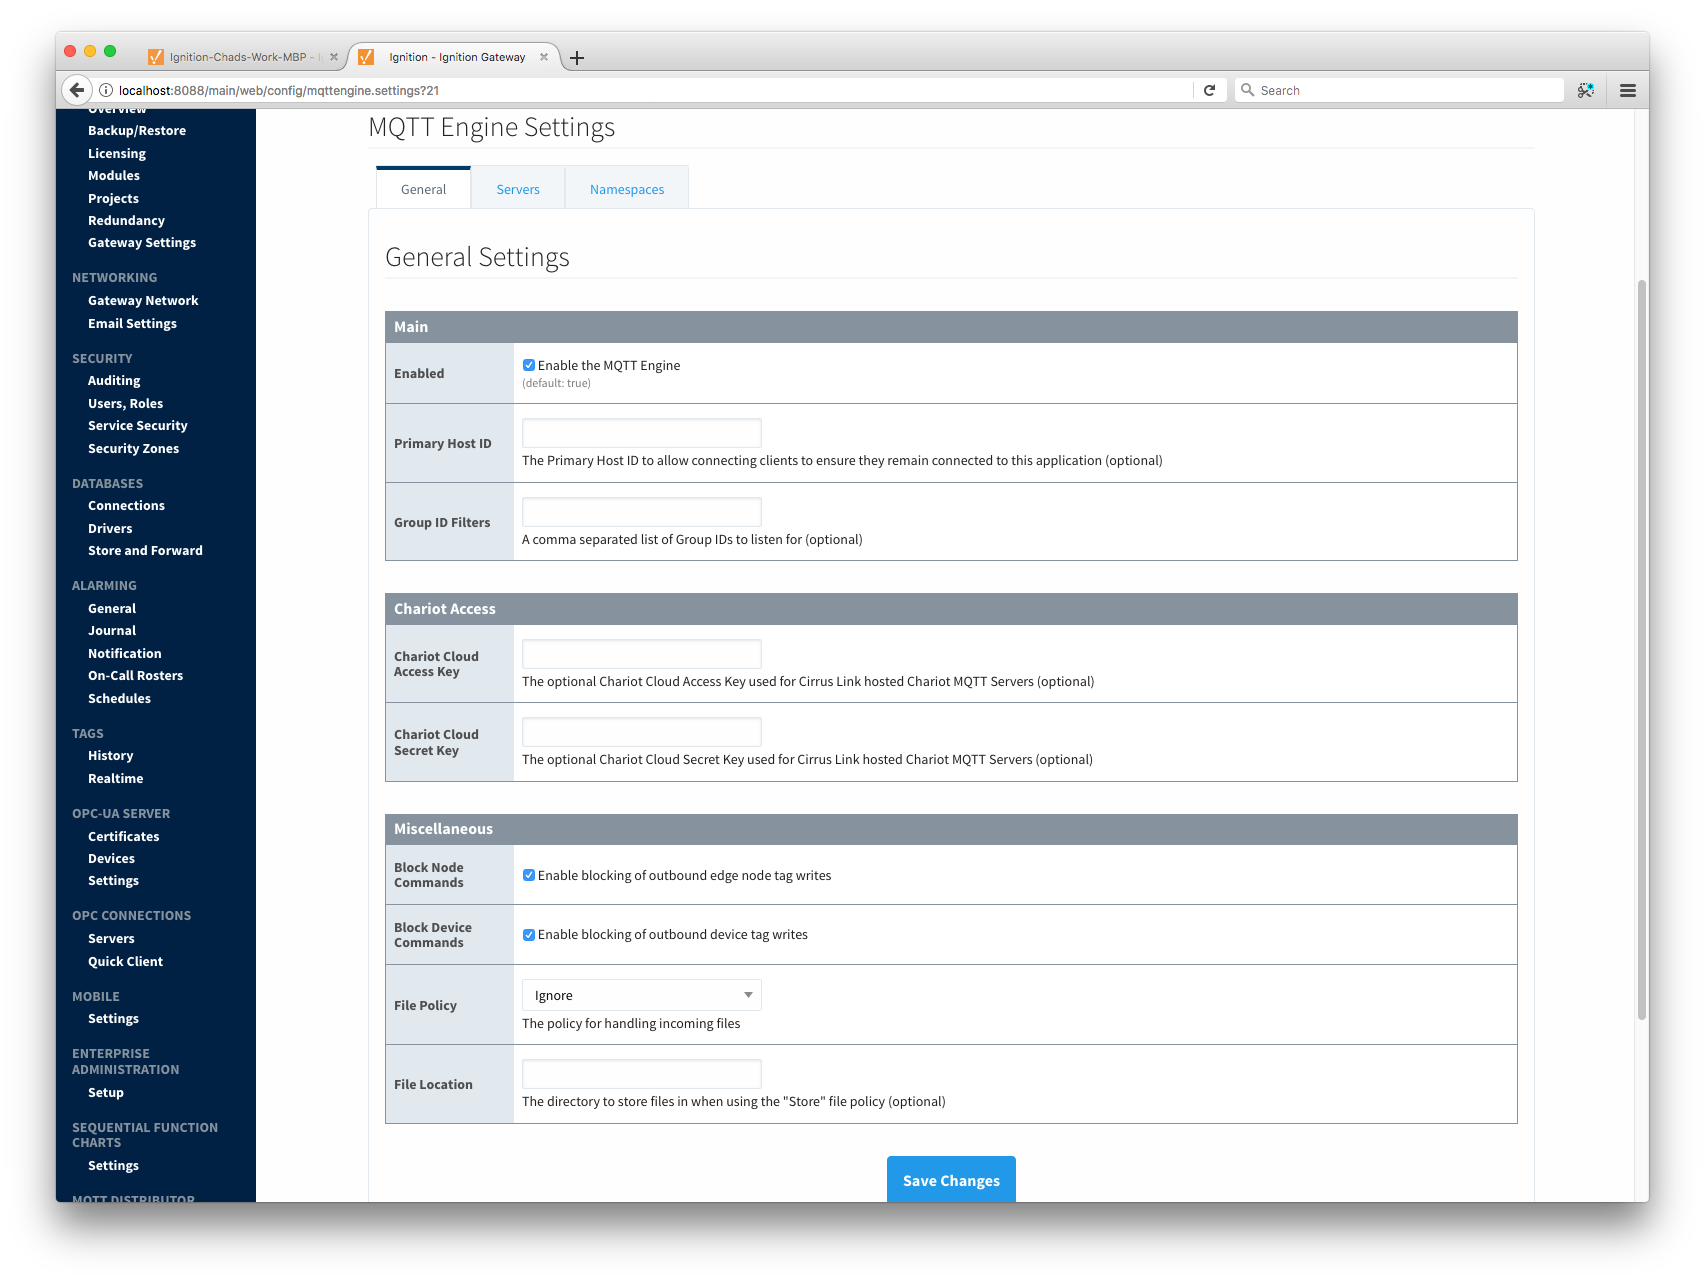The width and height of the screenshot is (1705, 1282).
Task: Open Settings under OPC-UA Server
Action: click(x=113, y=881)
